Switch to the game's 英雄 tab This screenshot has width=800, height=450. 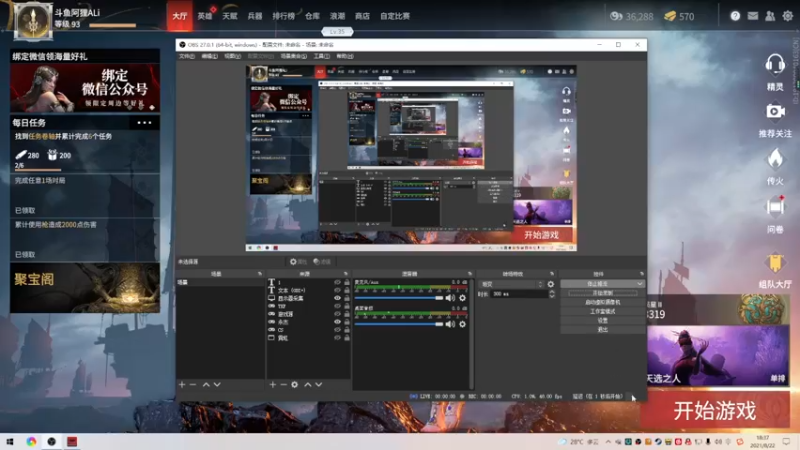205,16
